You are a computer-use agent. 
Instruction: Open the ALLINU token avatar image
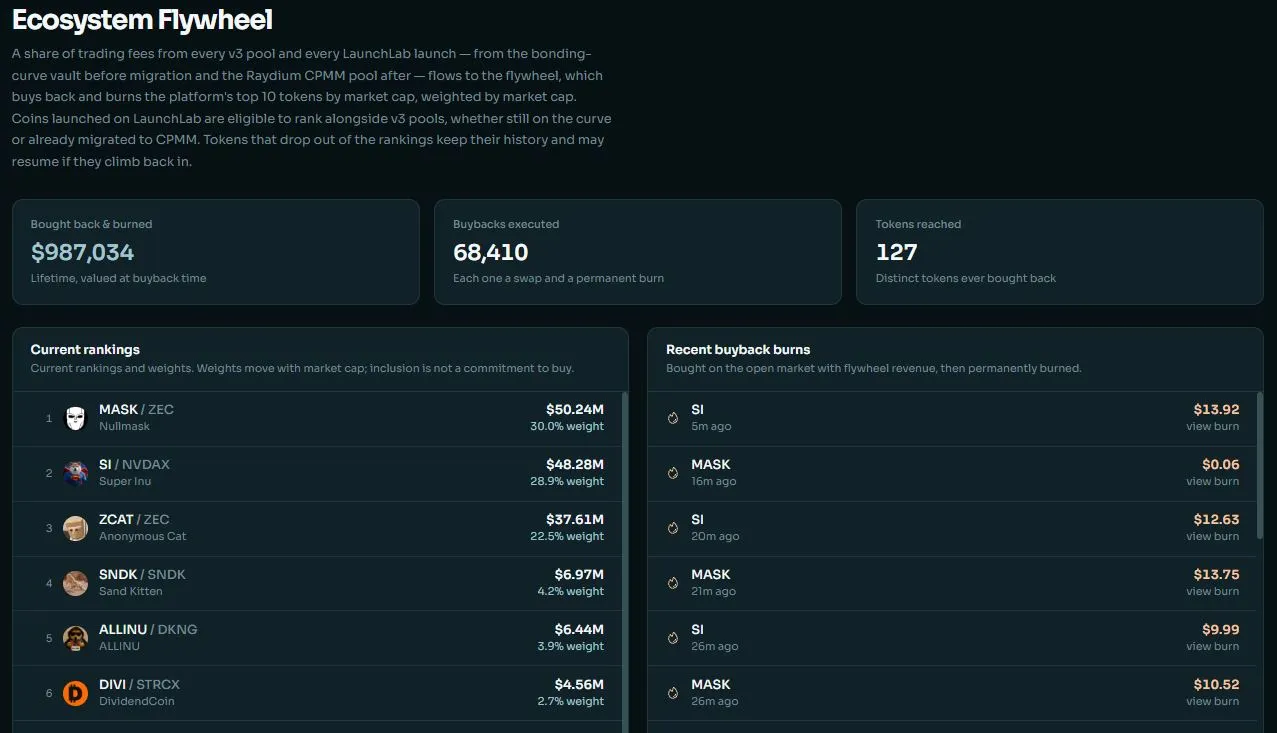point(76,638)
